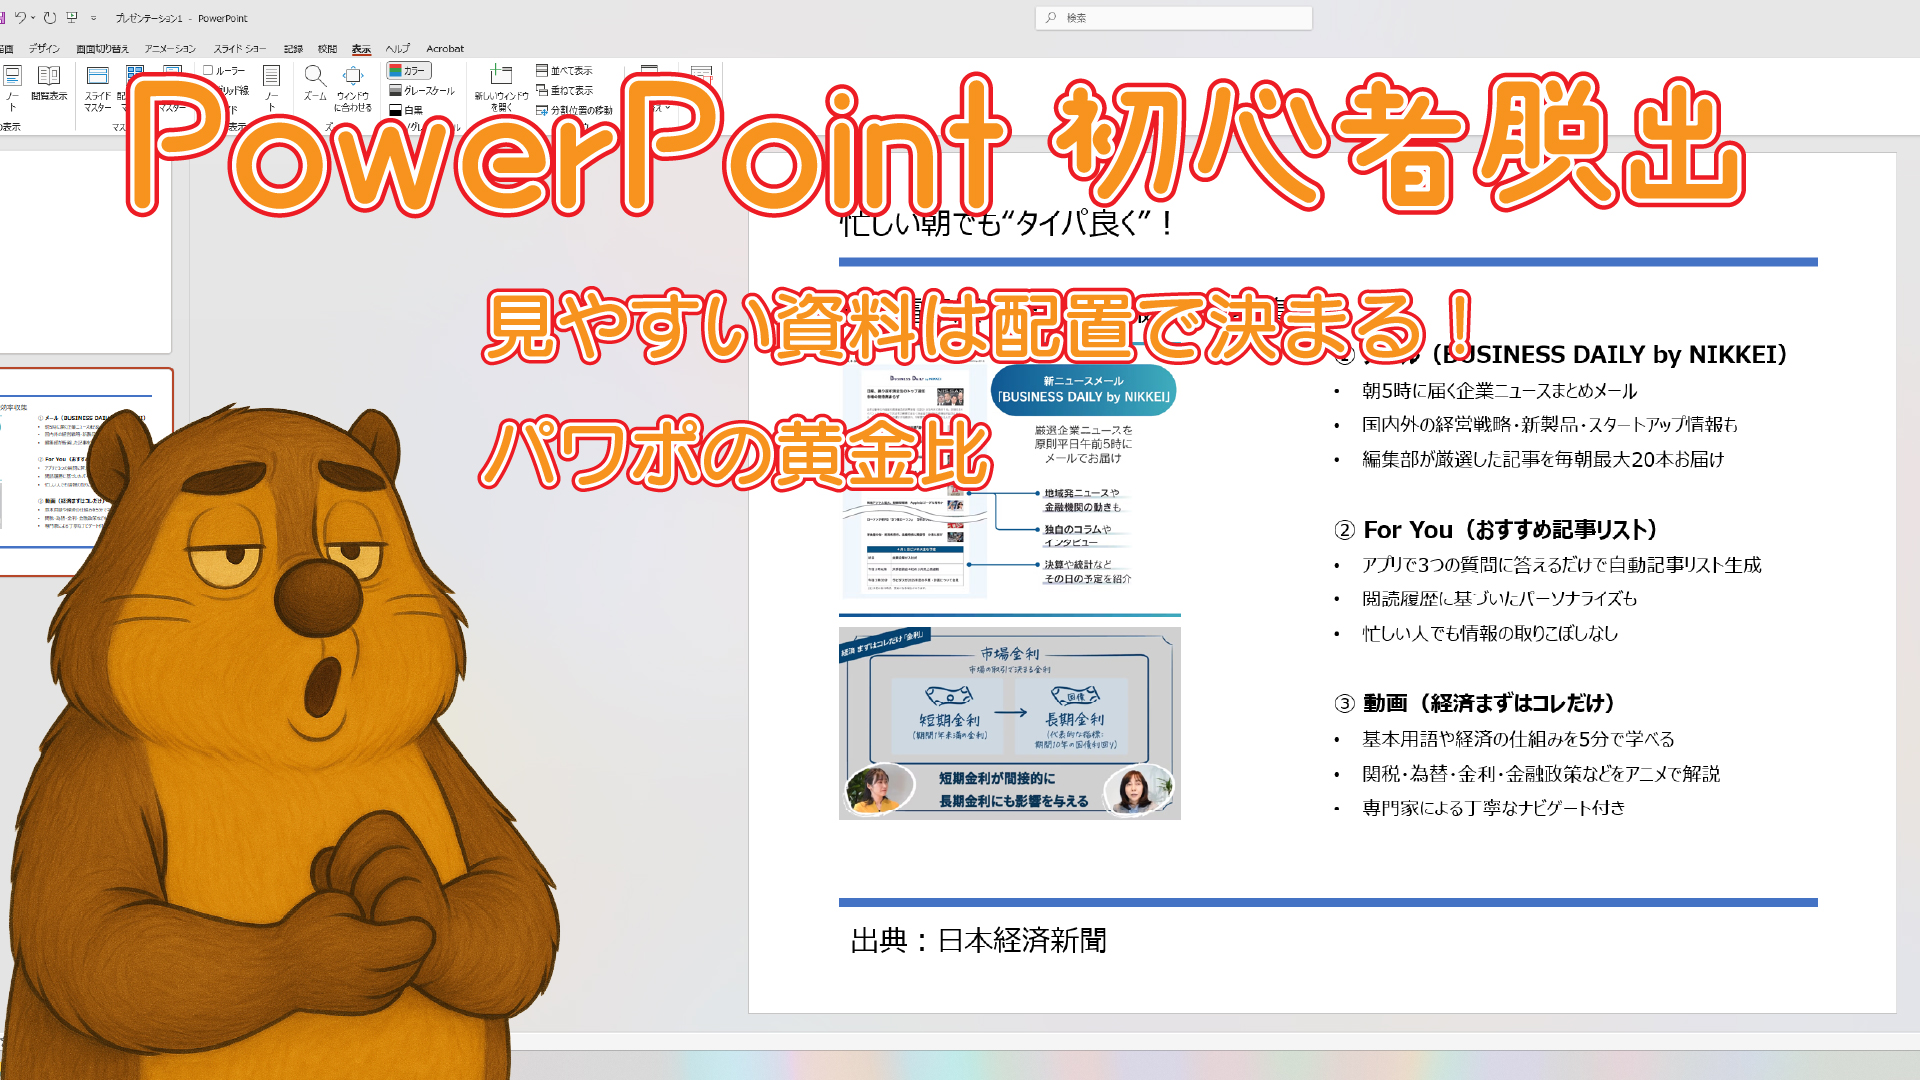Screen dimensions: 1920x1080
Task: Click the Undo icon in title bar
Action: tap(19, 18)
